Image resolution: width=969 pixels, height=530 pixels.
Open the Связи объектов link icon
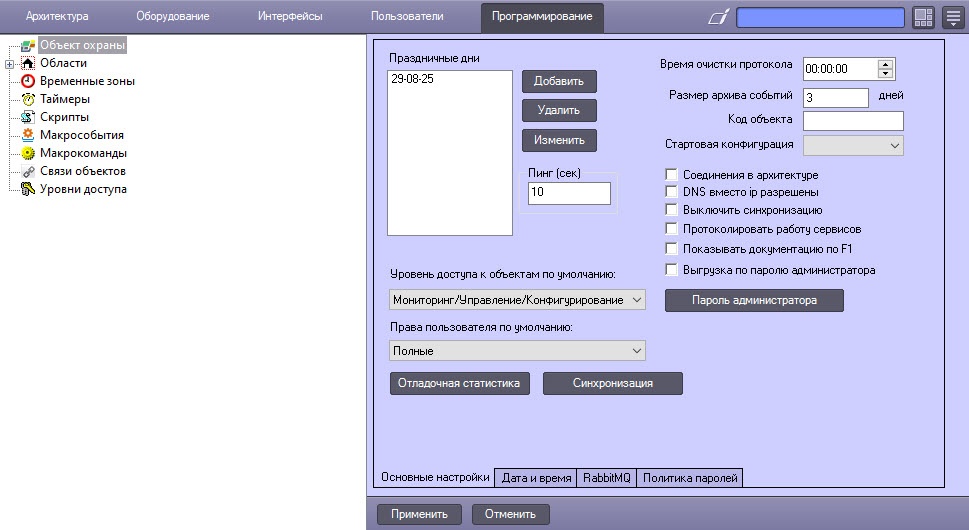coord(28,171)
